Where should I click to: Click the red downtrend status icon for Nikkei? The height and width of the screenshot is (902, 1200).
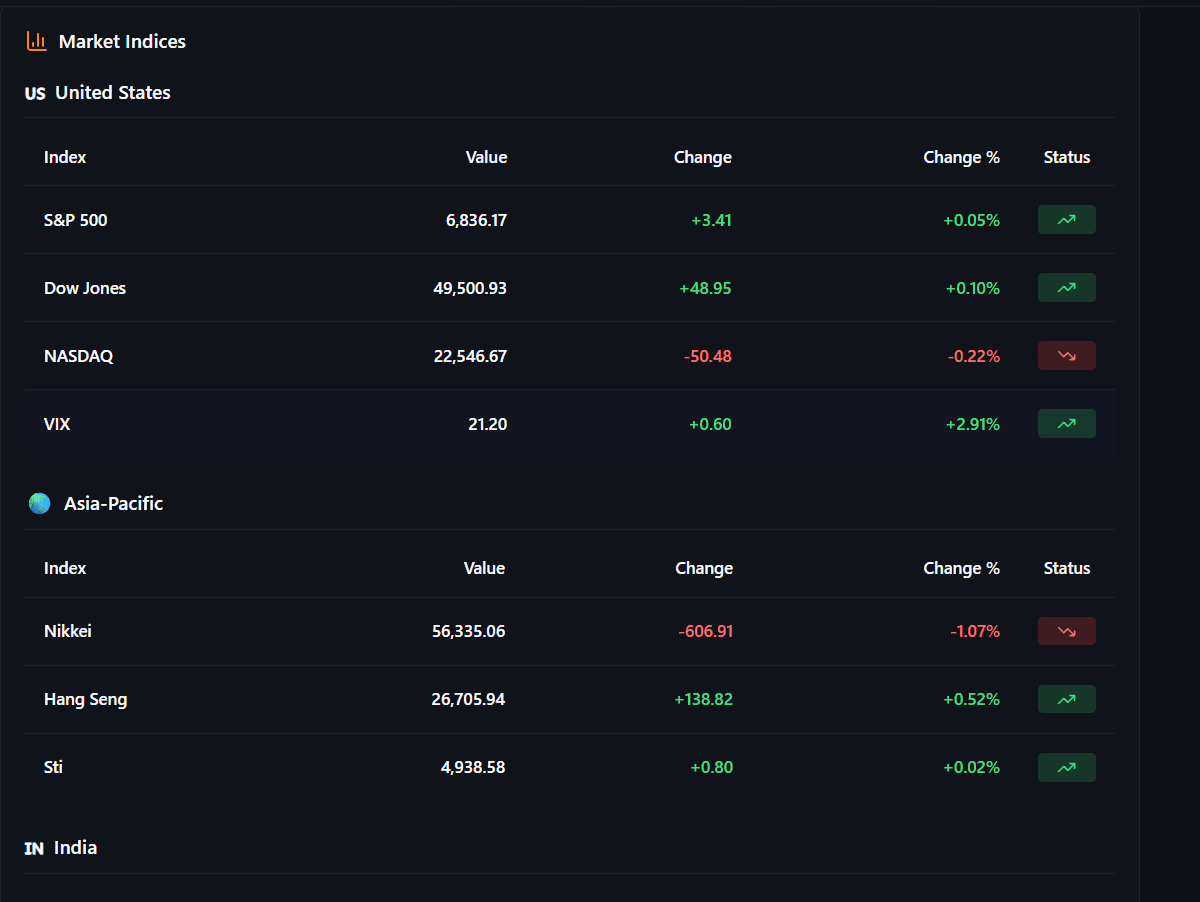coord(1066,631)
